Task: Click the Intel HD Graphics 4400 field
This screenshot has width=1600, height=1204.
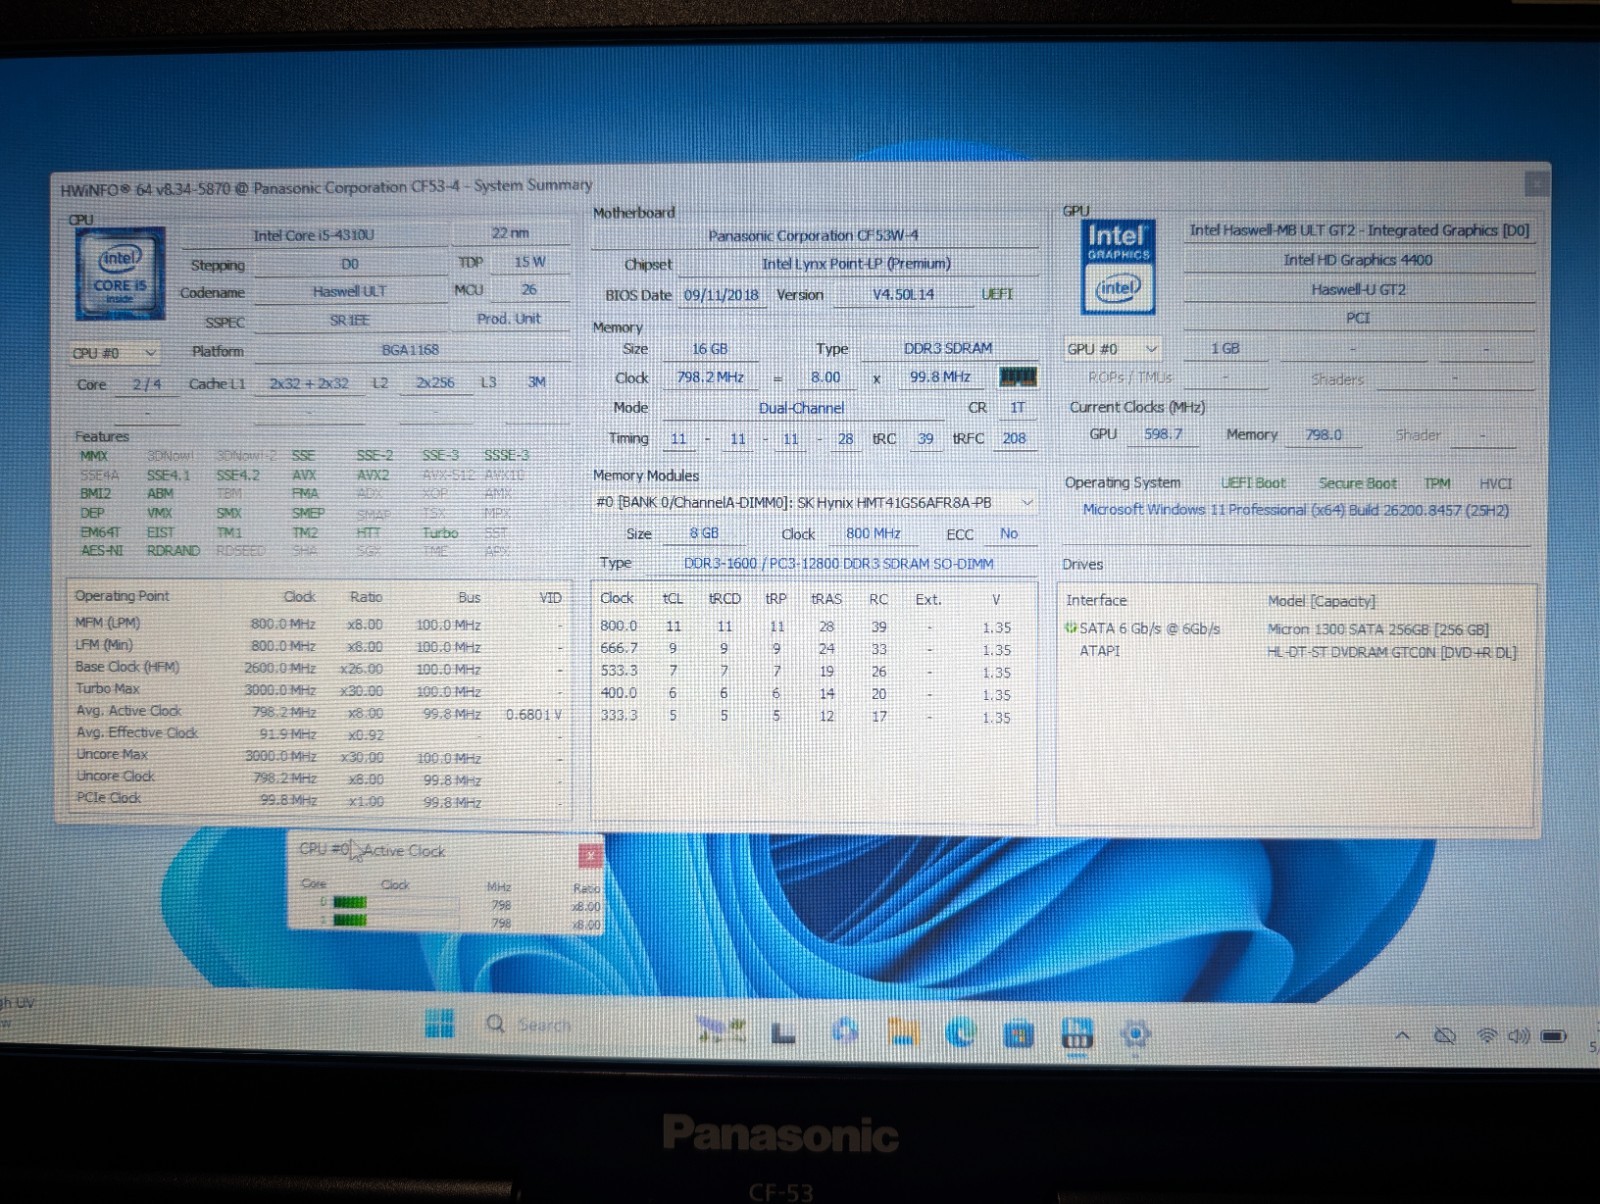Action: pos(1358,260)
